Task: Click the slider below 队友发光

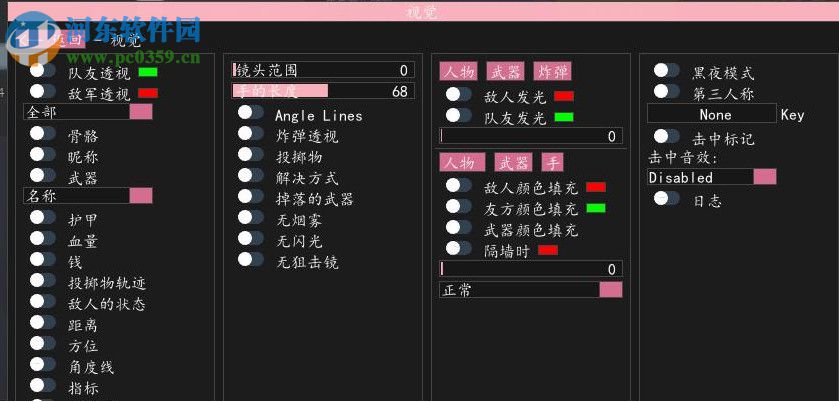Action: [x=531, y=136]
